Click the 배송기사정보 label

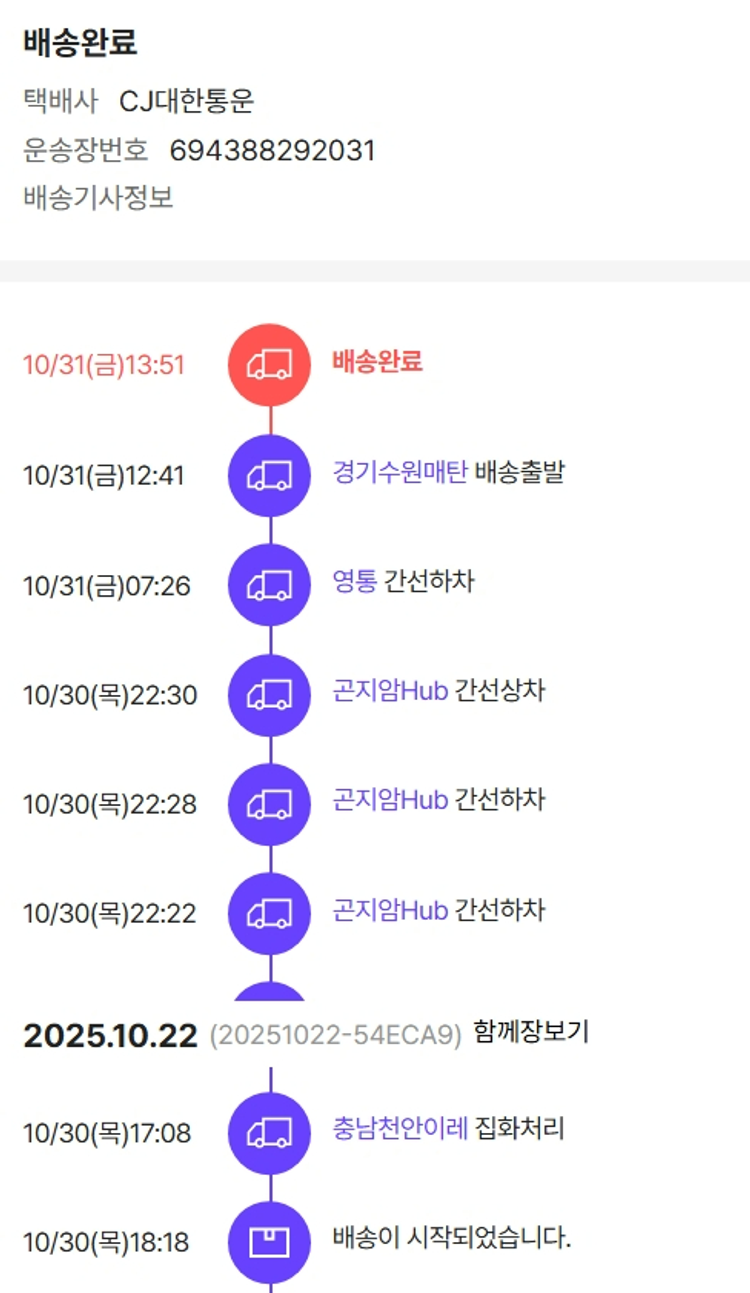click(98, 197)
